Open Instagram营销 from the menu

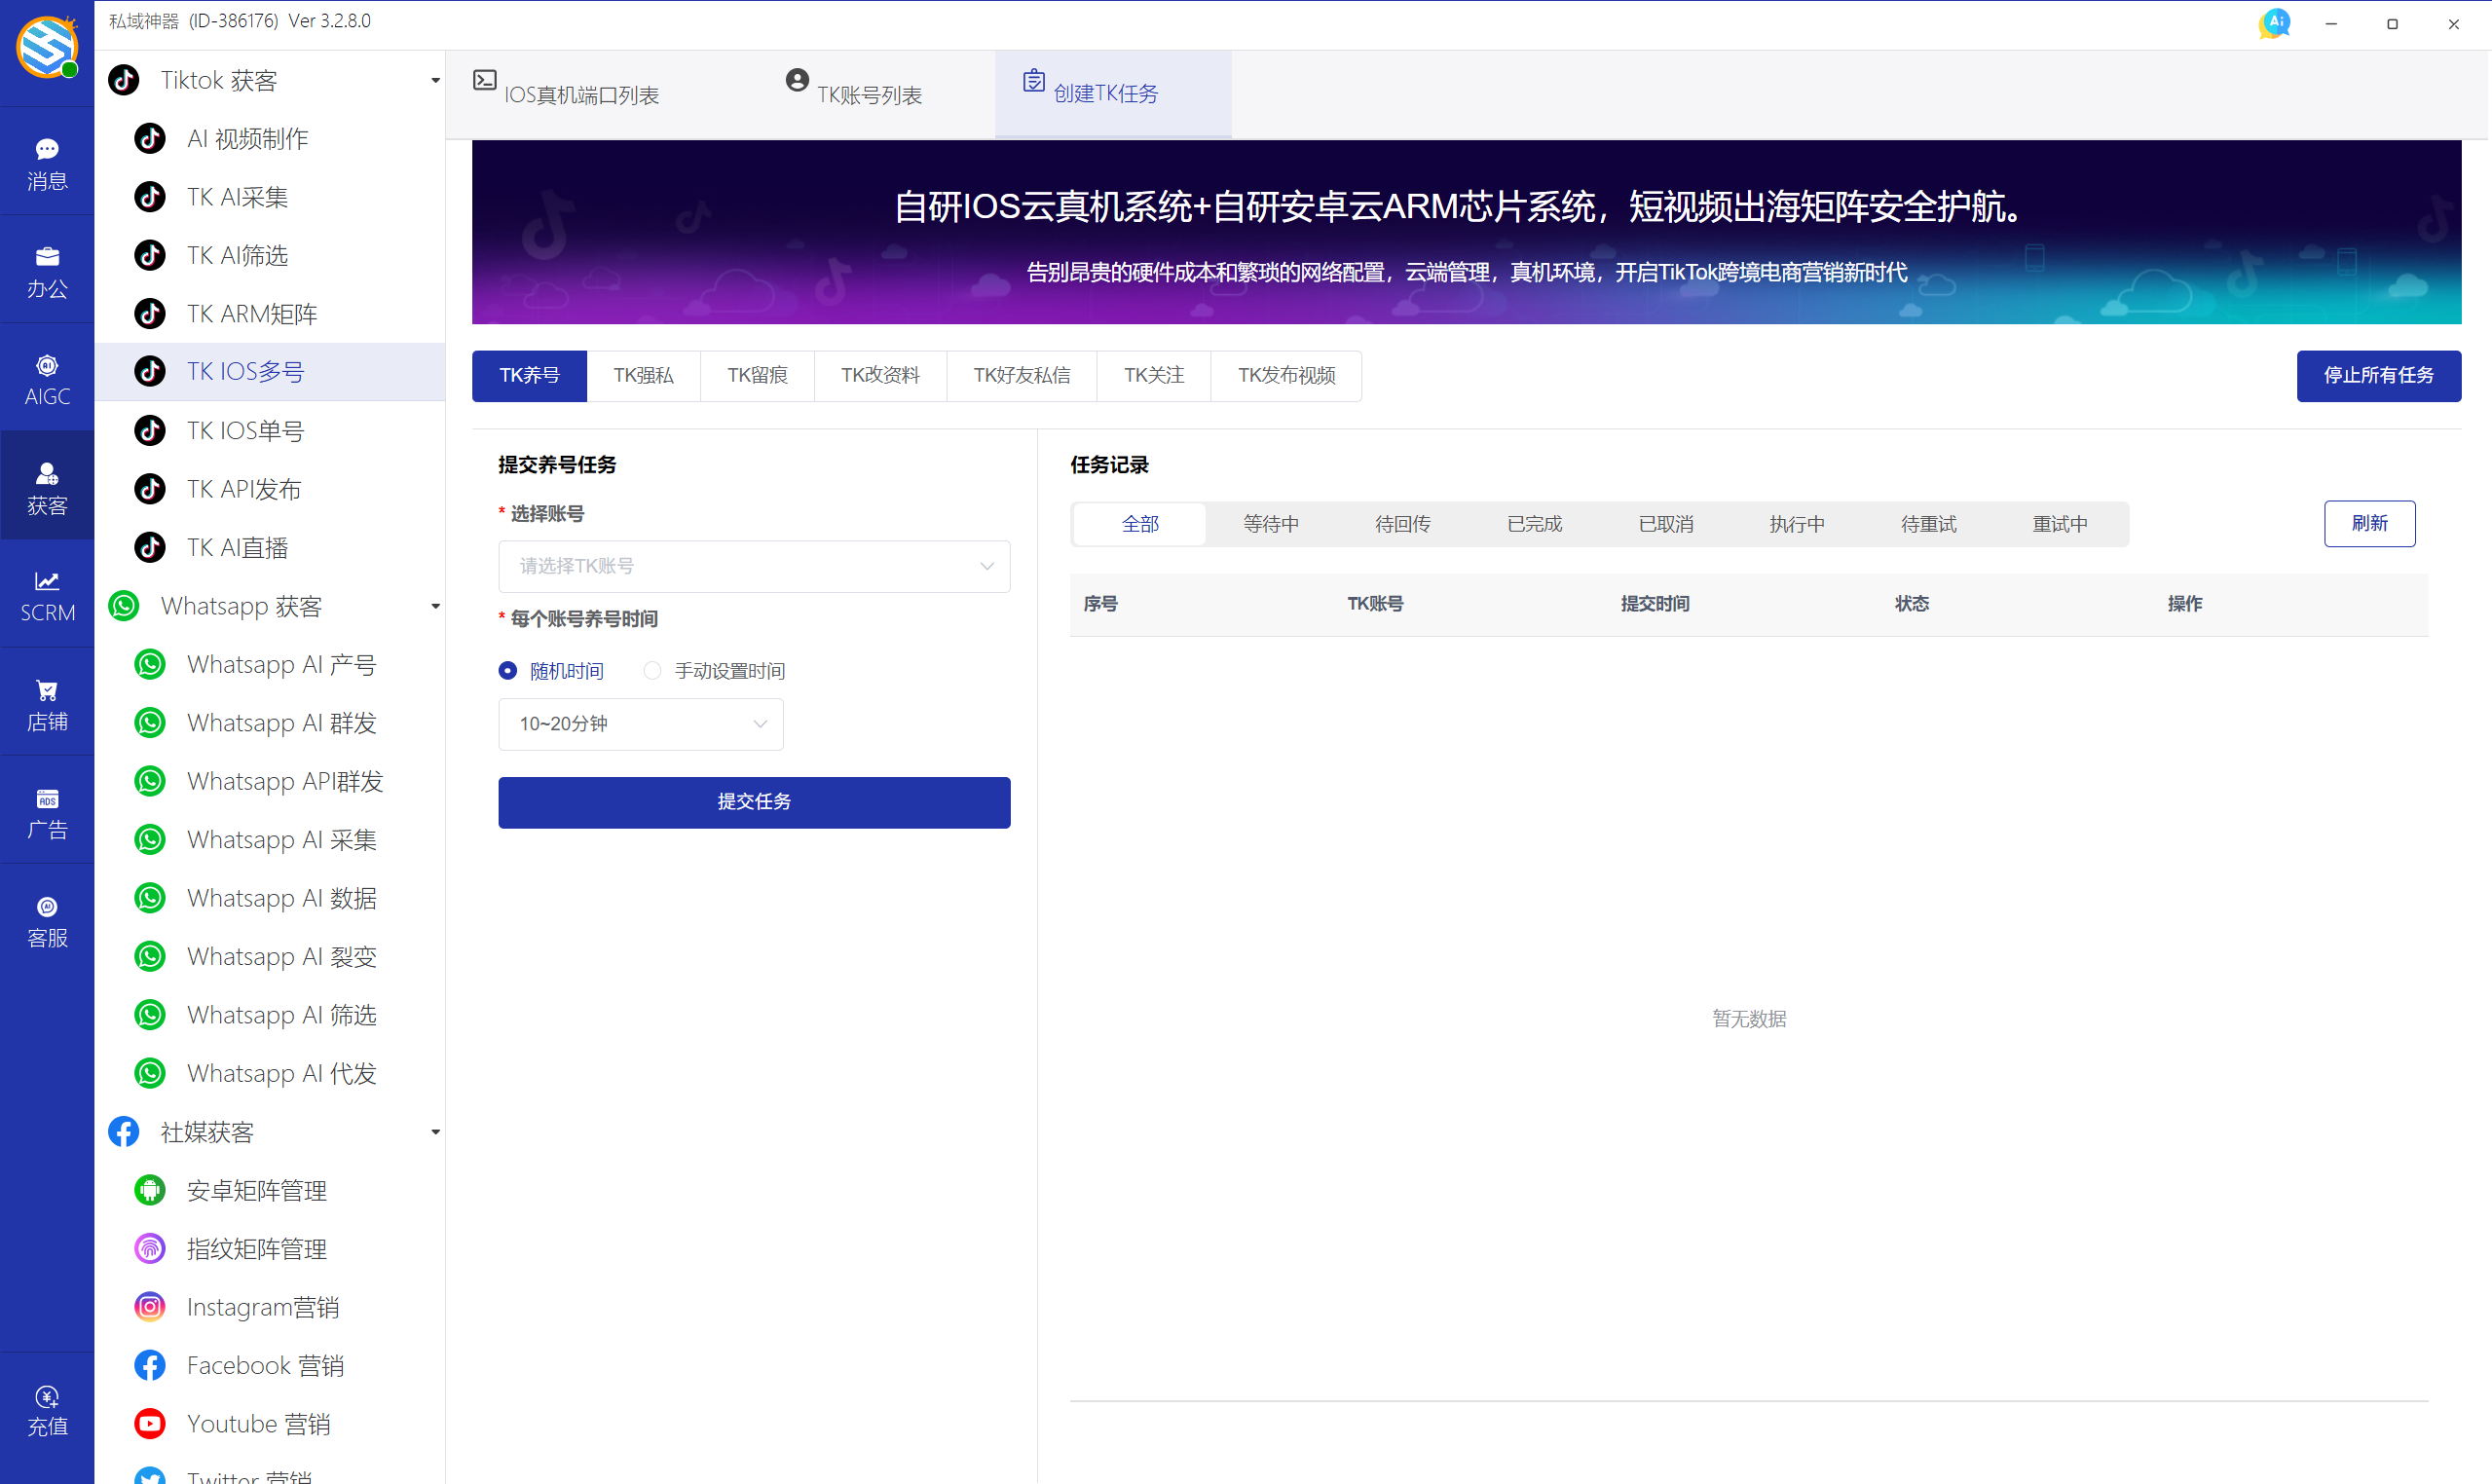pos(263,1306)
